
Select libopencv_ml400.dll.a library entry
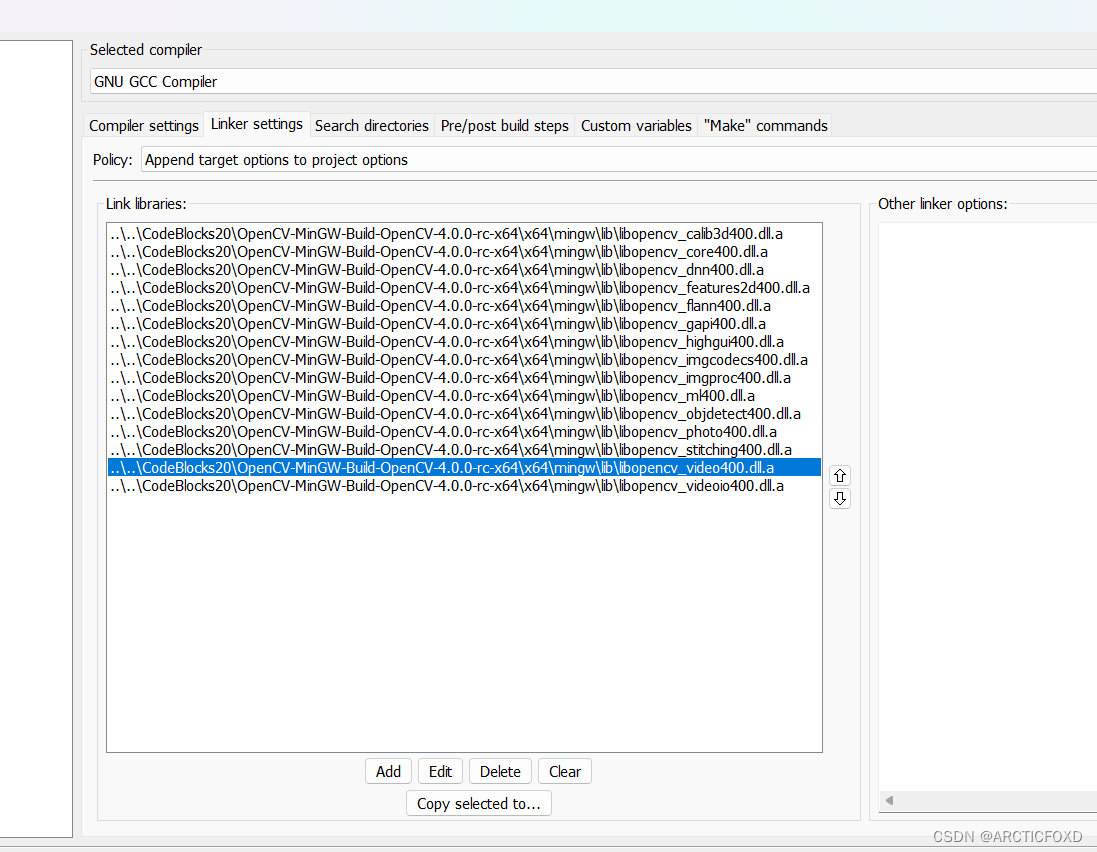tap(464, 396)
